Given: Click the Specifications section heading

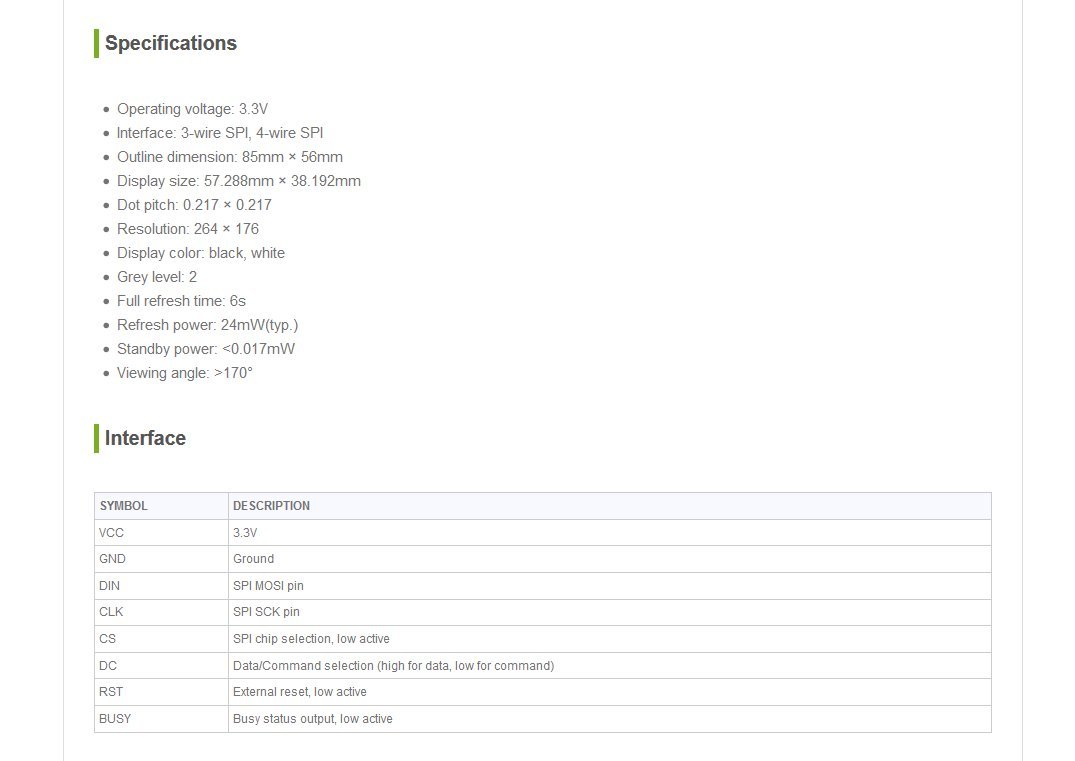Looking at the screenshot, I should [170, 43].
